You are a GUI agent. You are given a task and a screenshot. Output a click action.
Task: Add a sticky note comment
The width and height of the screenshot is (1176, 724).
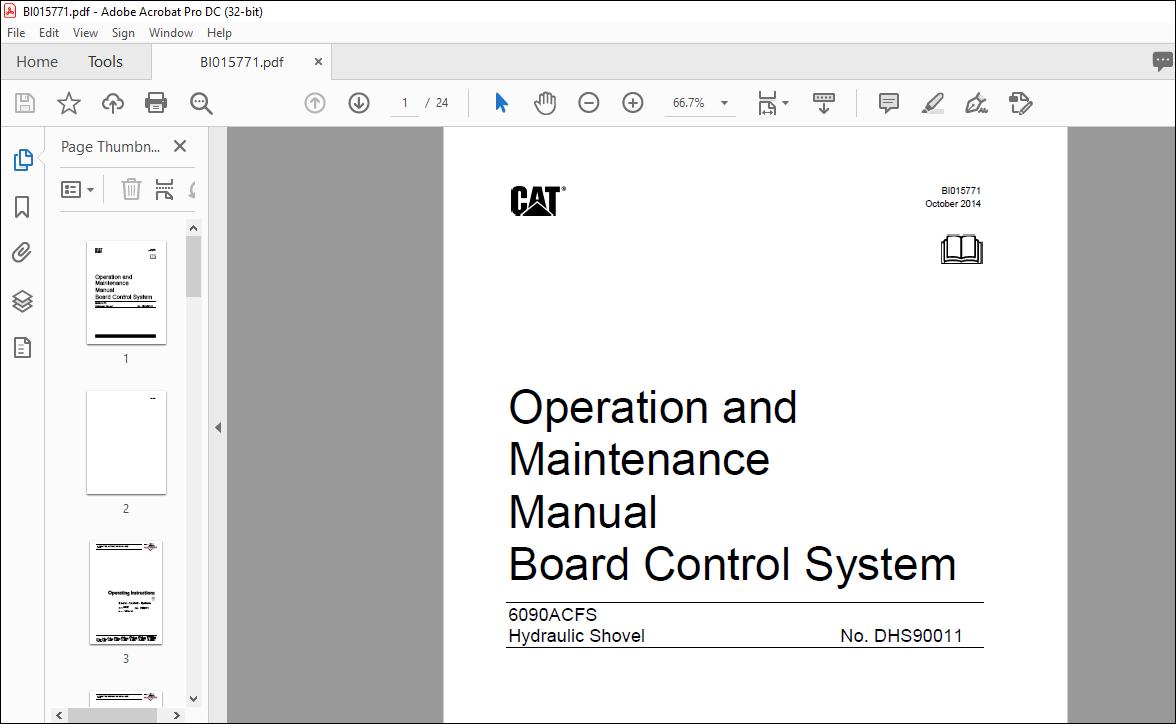[889, 103]
